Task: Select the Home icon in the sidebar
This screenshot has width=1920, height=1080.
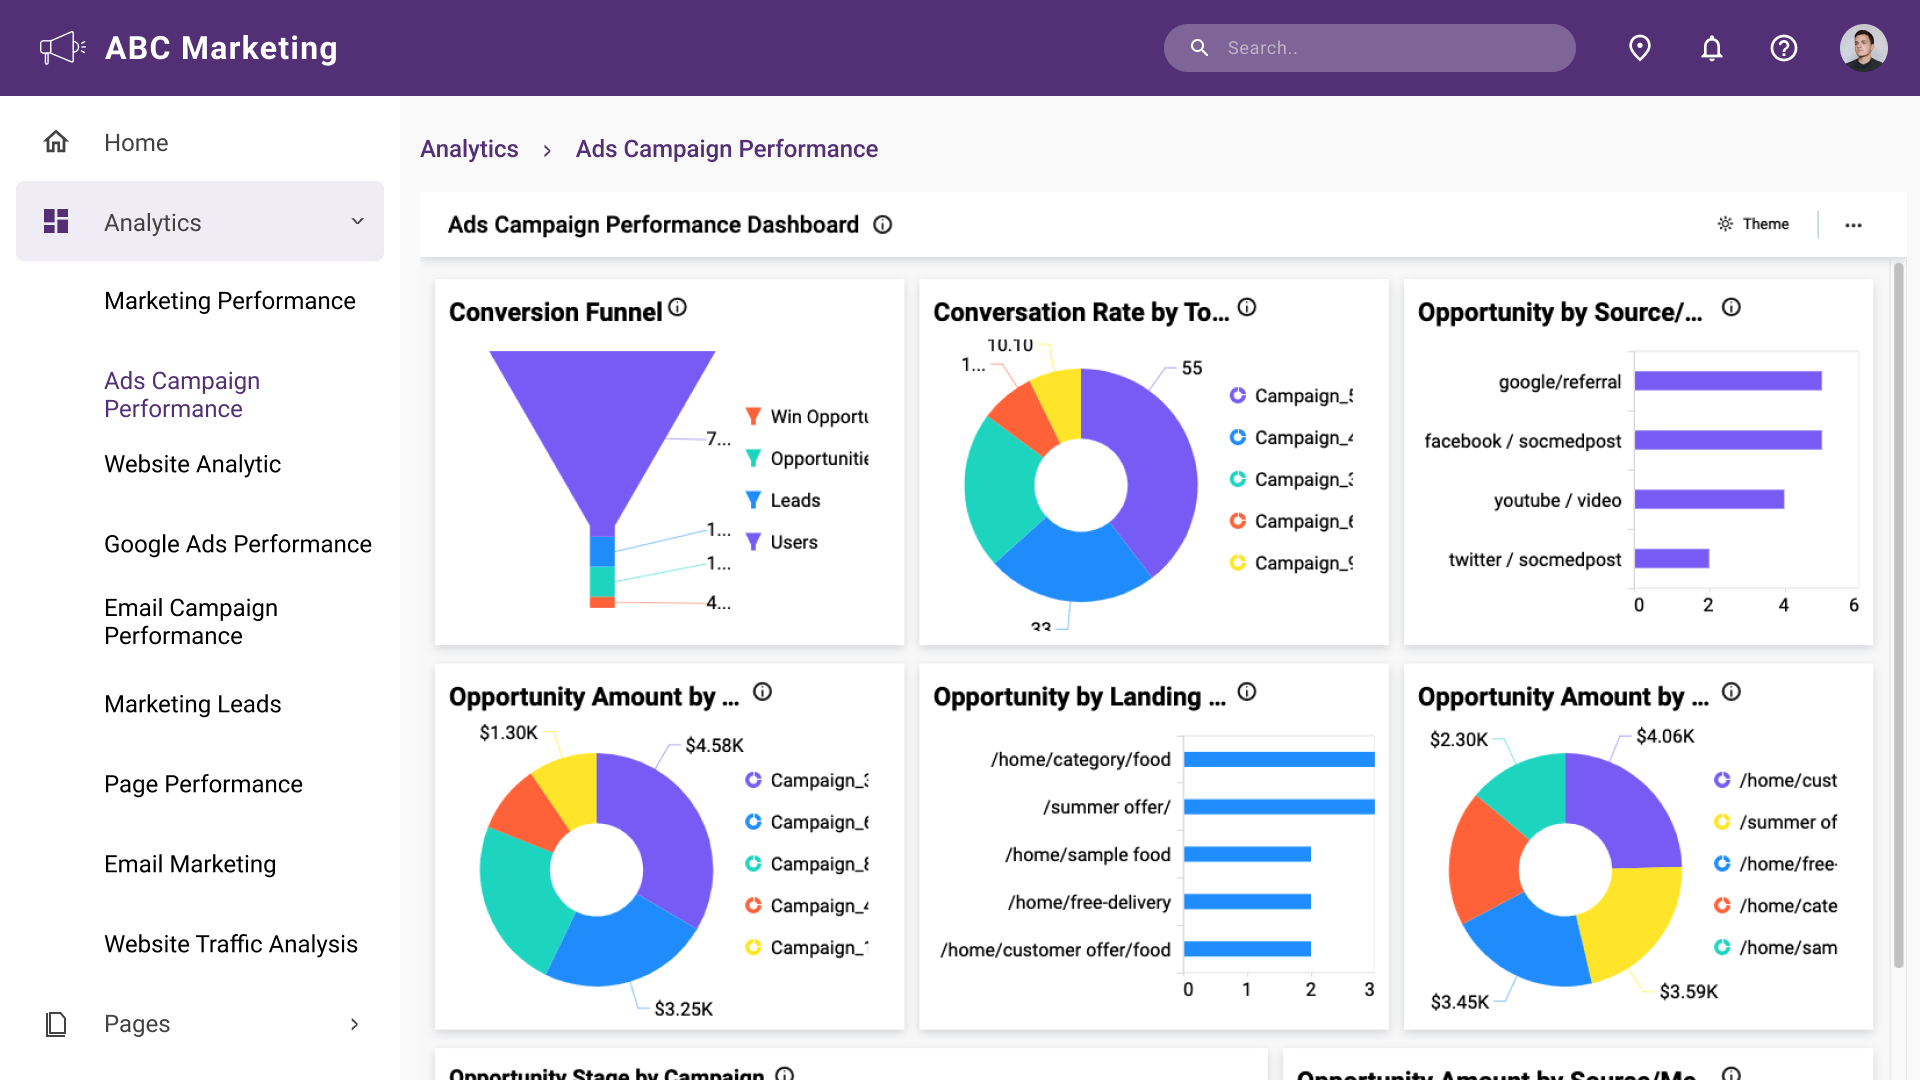Action: tap(56, 142)
